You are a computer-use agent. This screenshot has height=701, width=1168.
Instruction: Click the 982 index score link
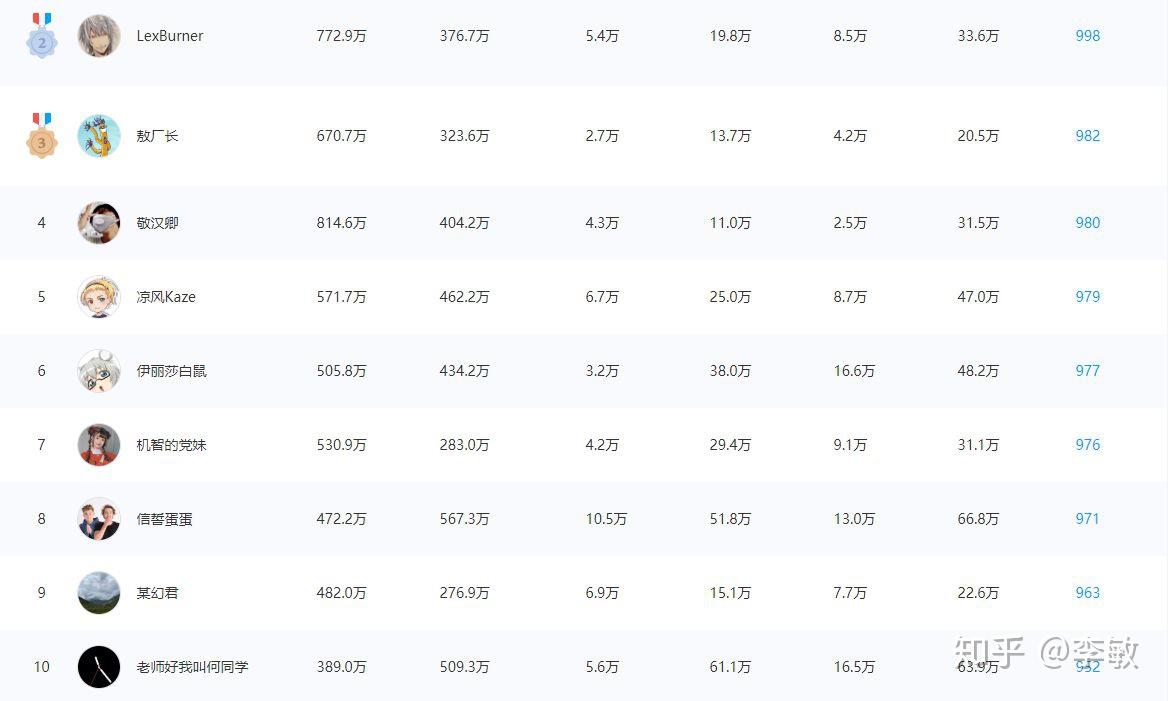(1087, 136)
